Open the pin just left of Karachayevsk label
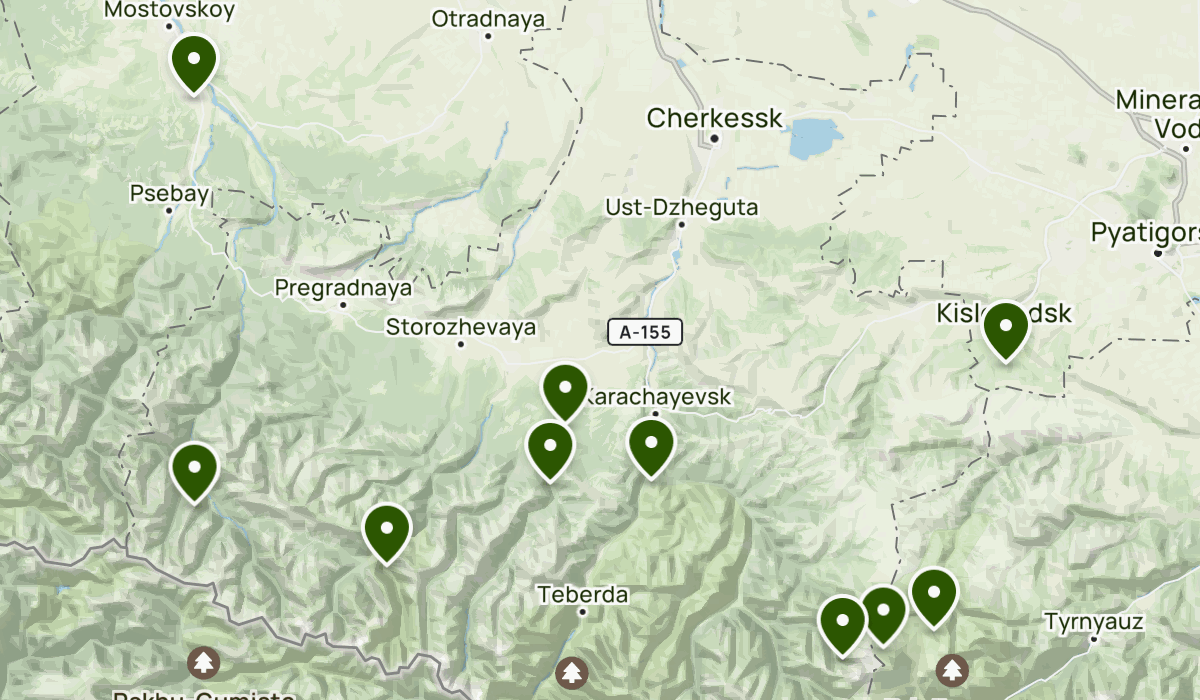1200x700 pixels. pyautogui.click(x=565, y=390)
